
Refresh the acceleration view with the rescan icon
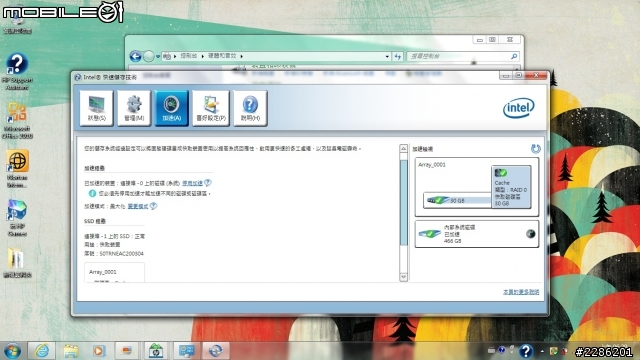coord(536,149)
